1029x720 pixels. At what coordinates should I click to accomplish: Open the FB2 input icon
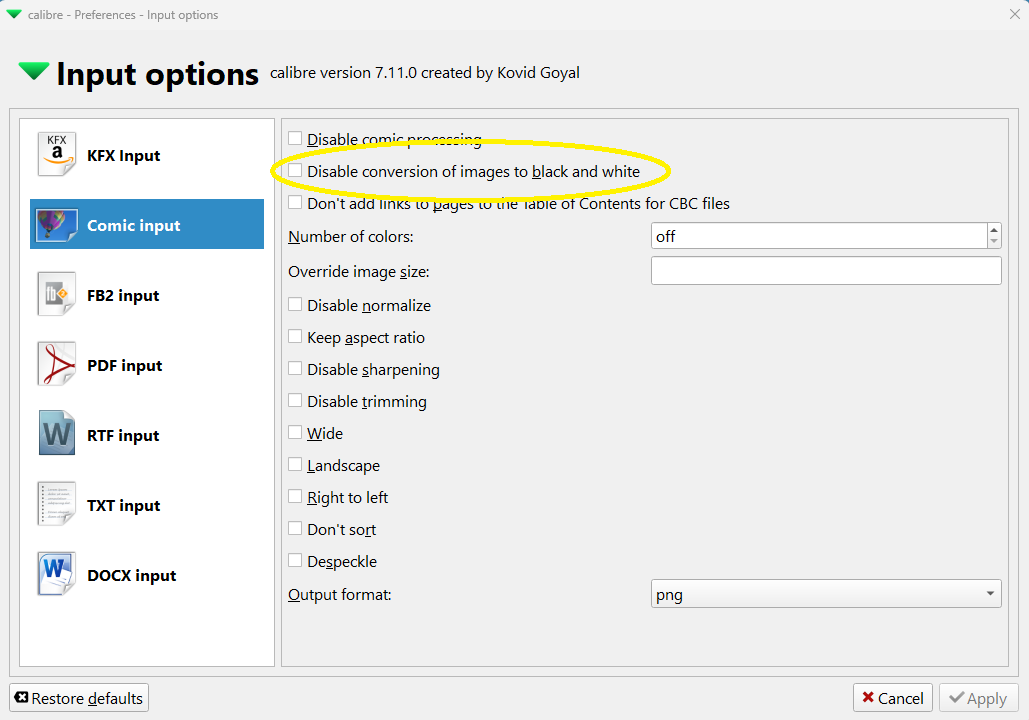tap(57, 295)
